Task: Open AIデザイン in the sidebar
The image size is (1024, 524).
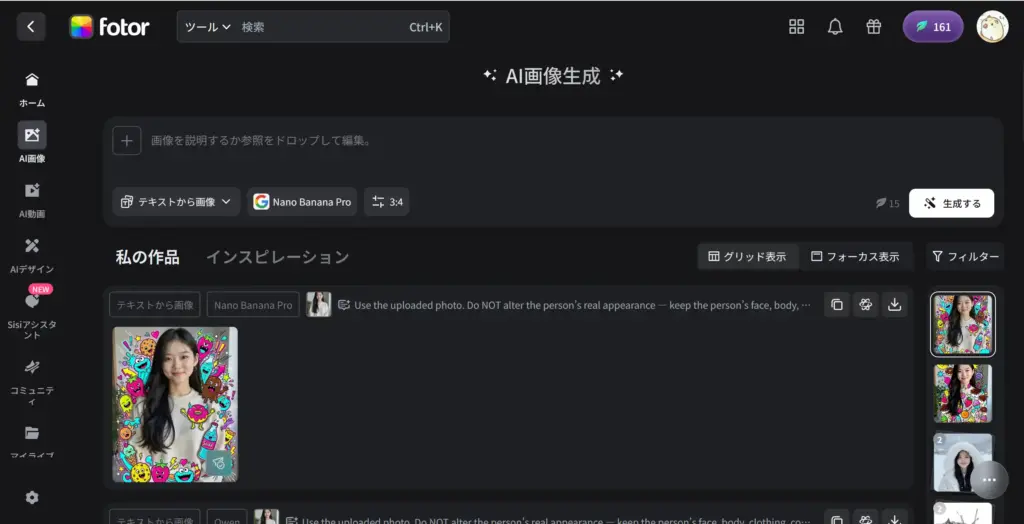Action: point(32,255)
